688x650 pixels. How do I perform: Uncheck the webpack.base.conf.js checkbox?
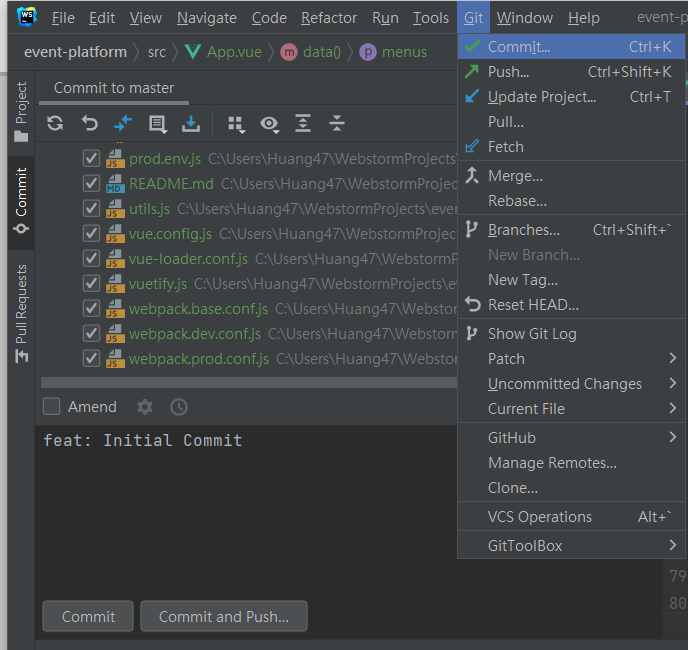click(x=91, y=309)
